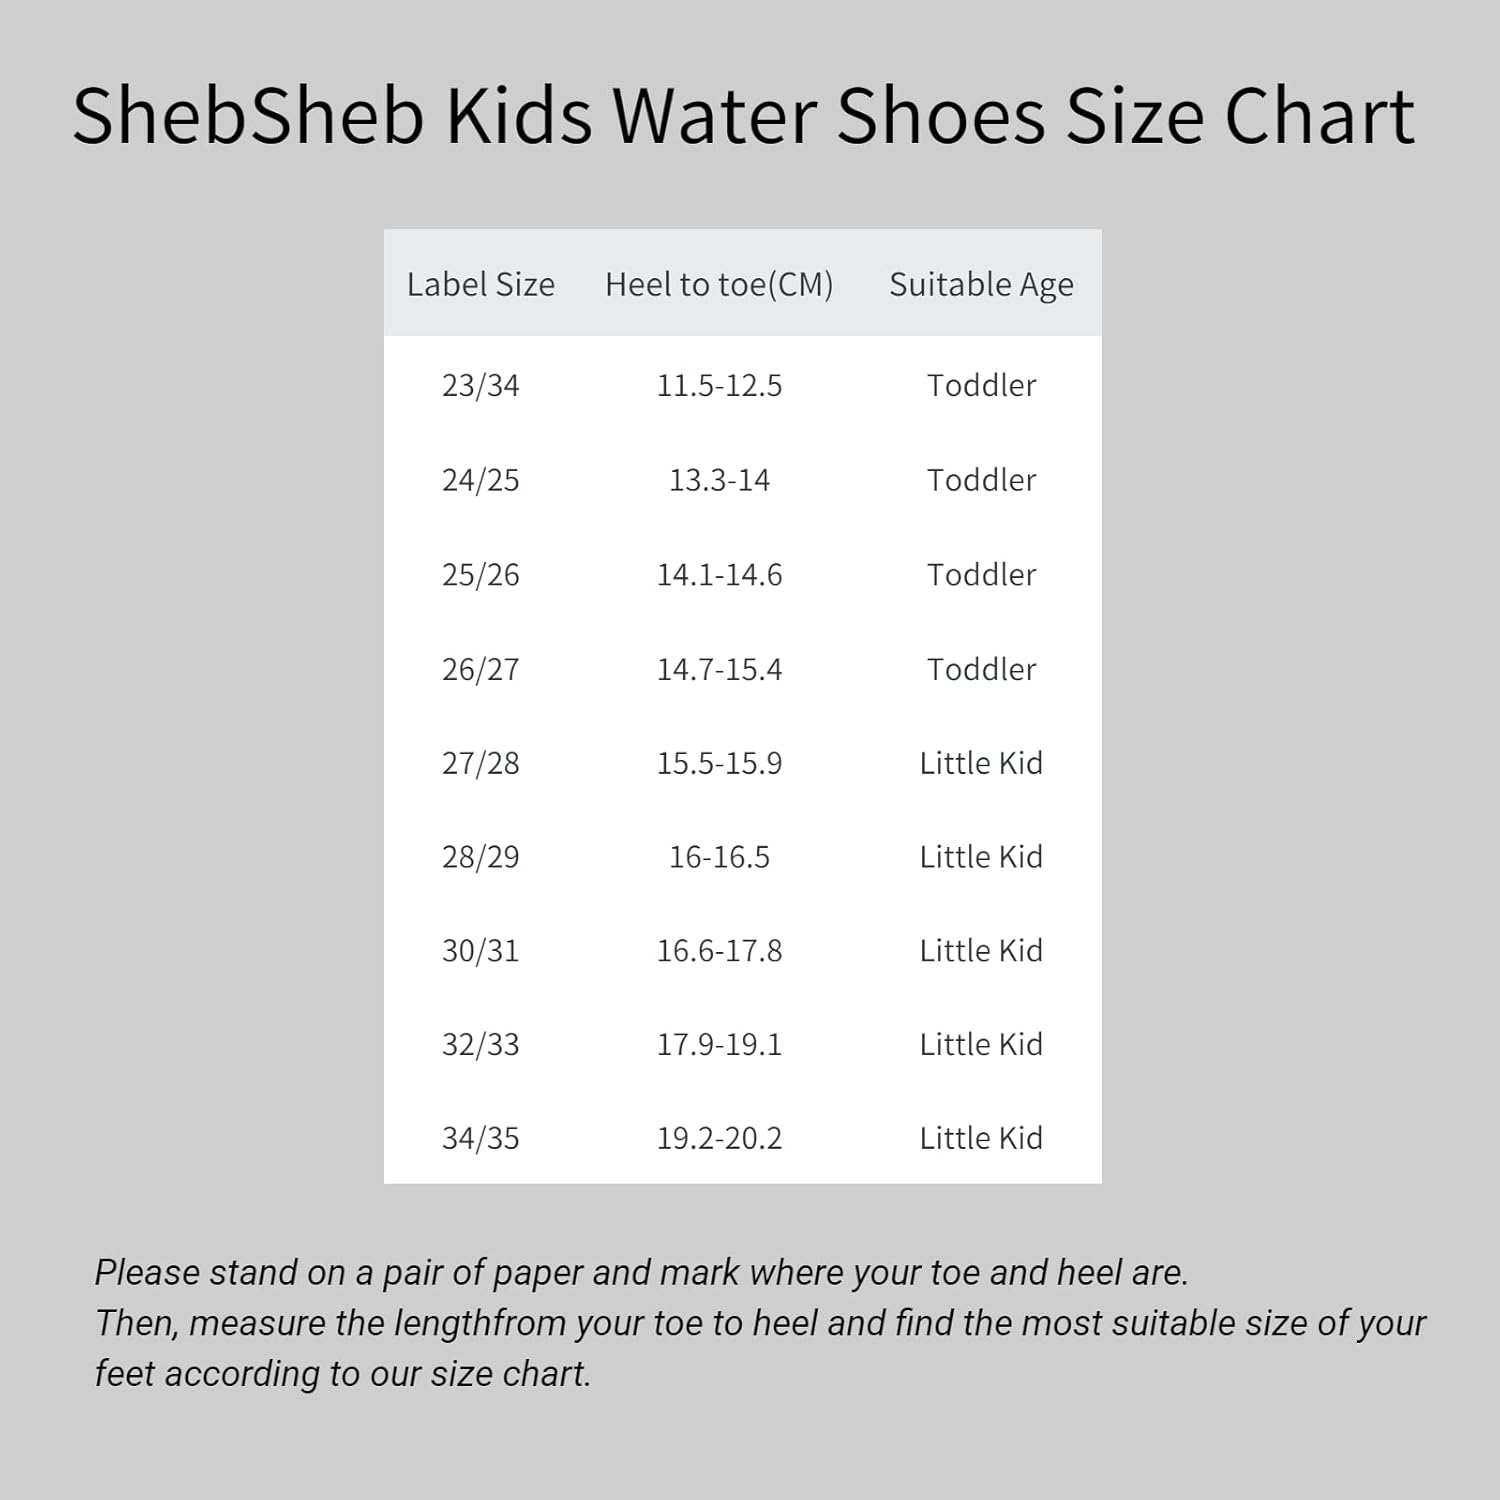
Task: Select the 28/29 label size cell
Action: (x=480, y=857)
